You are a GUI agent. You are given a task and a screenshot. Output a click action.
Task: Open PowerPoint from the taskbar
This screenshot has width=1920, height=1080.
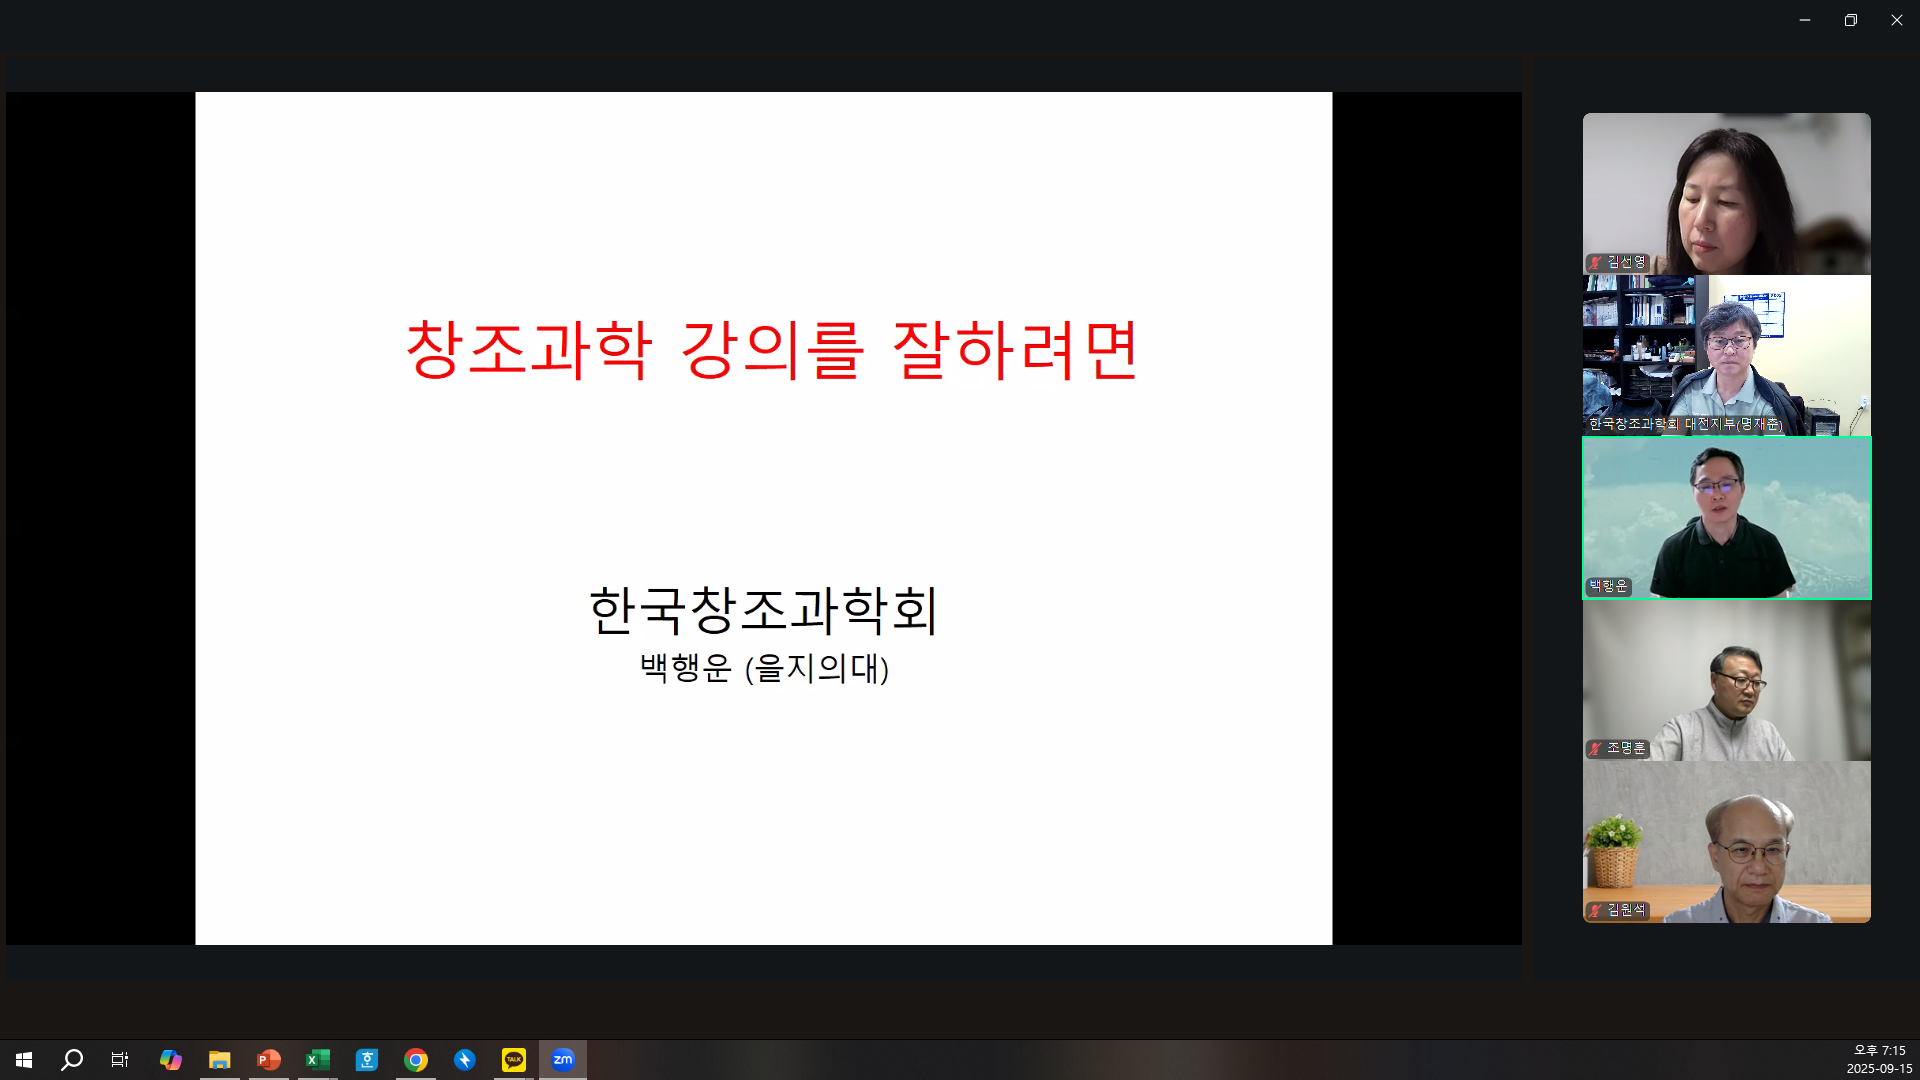pos(269,1059)
